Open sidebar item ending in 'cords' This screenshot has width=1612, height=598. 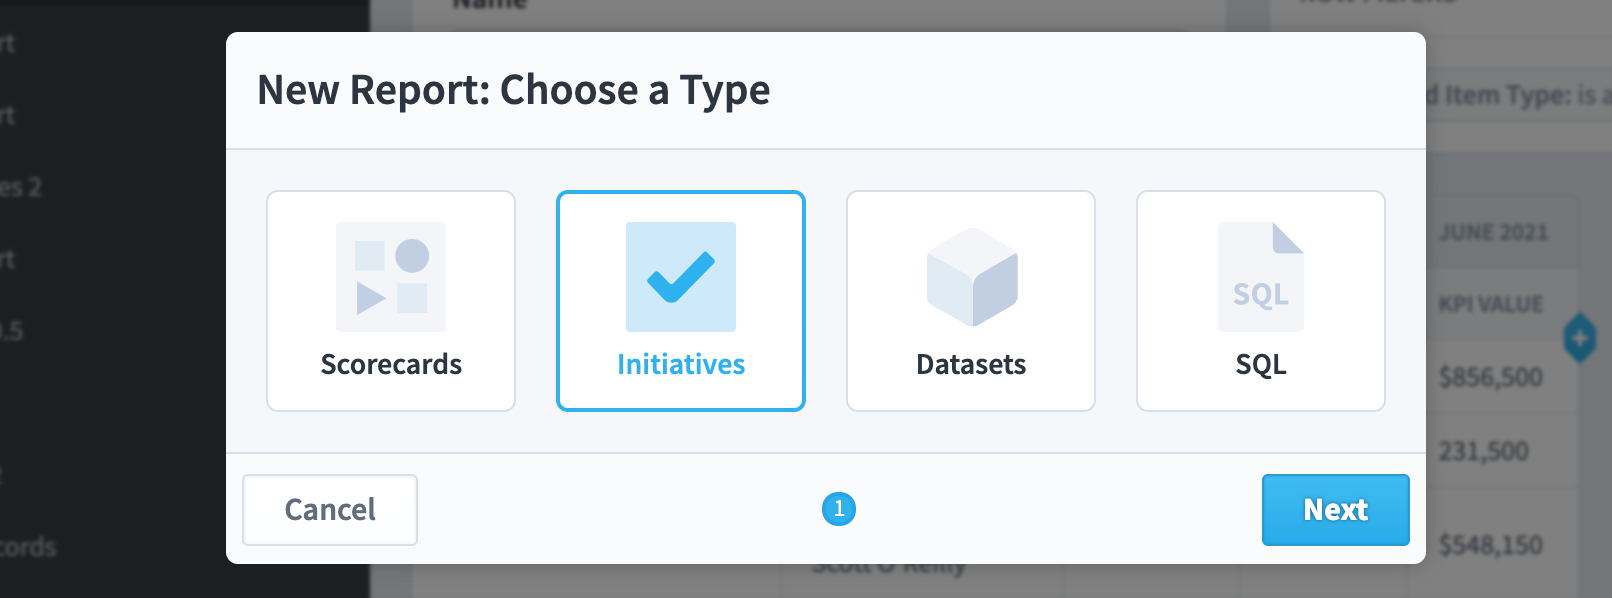28,547
